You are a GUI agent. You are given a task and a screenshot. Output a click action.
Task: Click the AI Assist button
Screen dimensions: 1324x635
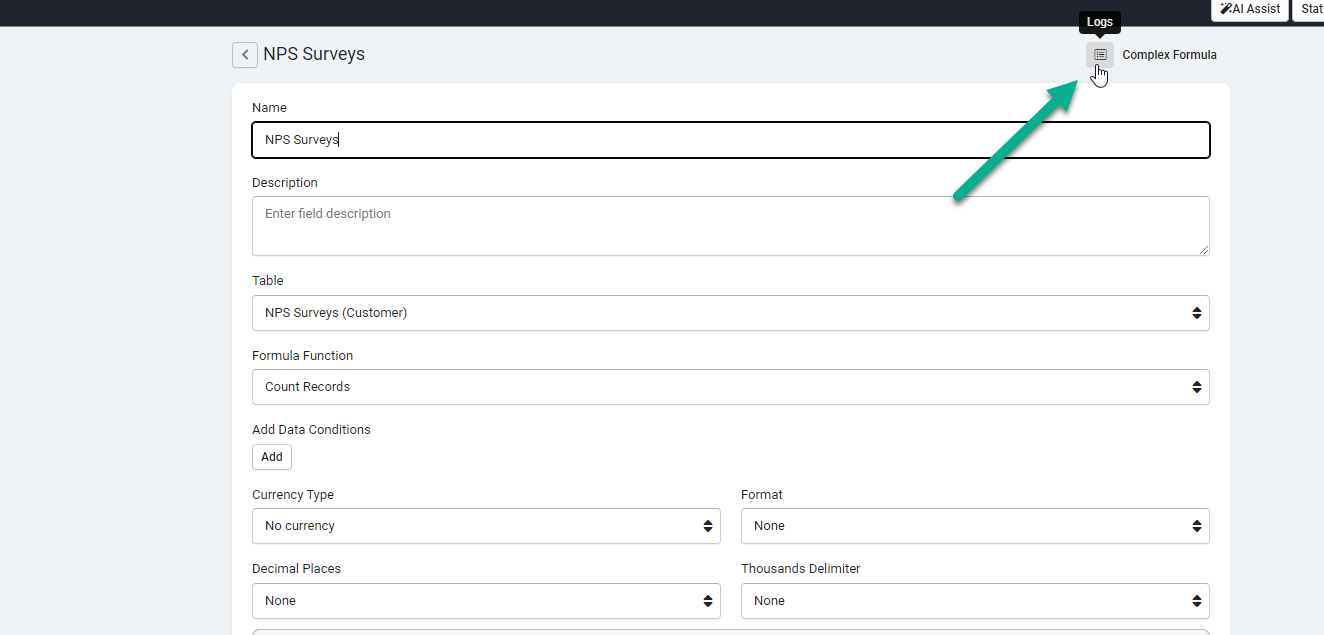click(1249, 9)
